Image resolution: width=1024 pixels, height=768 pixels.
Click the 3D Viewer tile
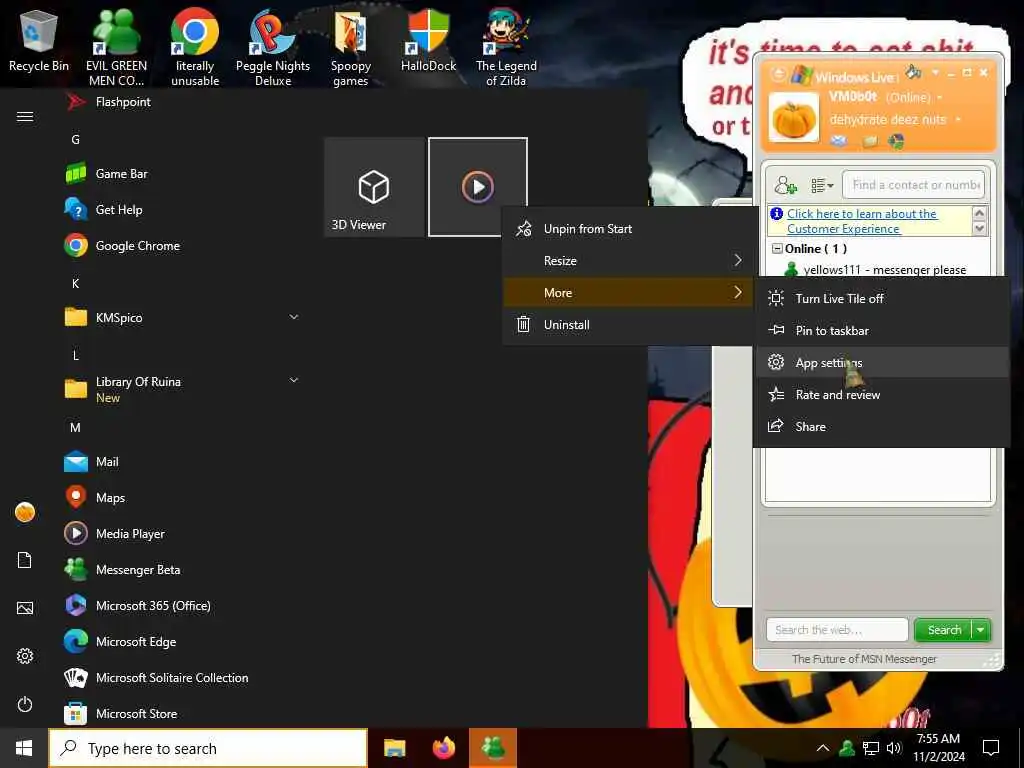point(374,187)
